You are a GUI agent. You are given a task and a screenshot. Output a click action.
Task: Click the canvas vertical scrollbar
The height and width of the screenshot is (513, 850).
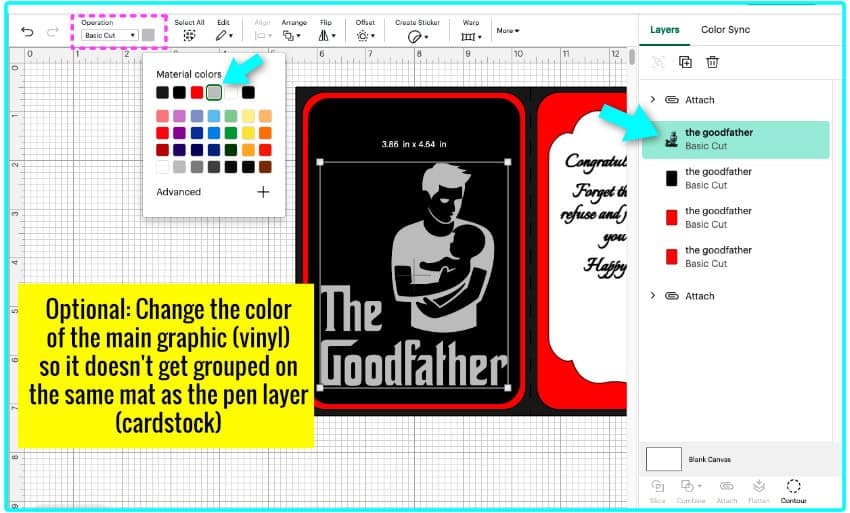632,57
